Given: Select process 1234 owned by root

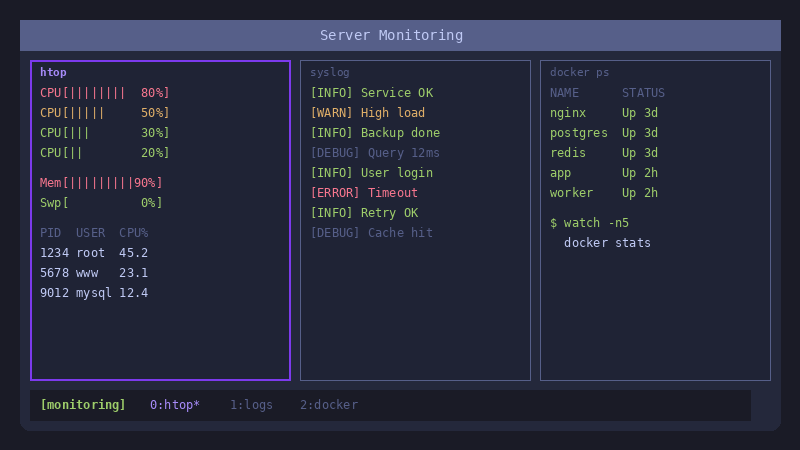Looking at the screenshot, I should 94,253.
